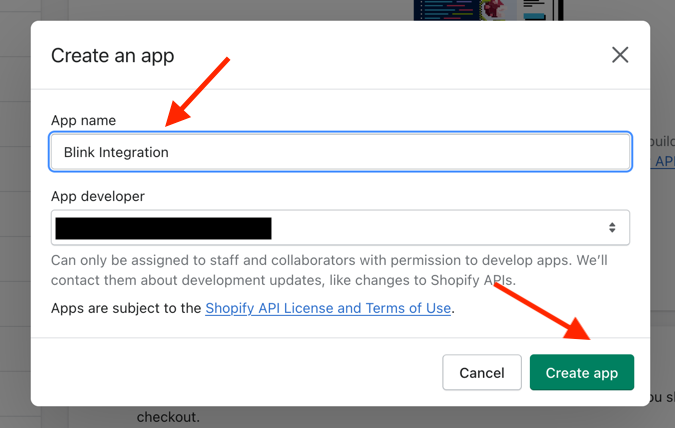675x428 pixels.
Task: Click the staff and collaborators help text
Action: 329,270
